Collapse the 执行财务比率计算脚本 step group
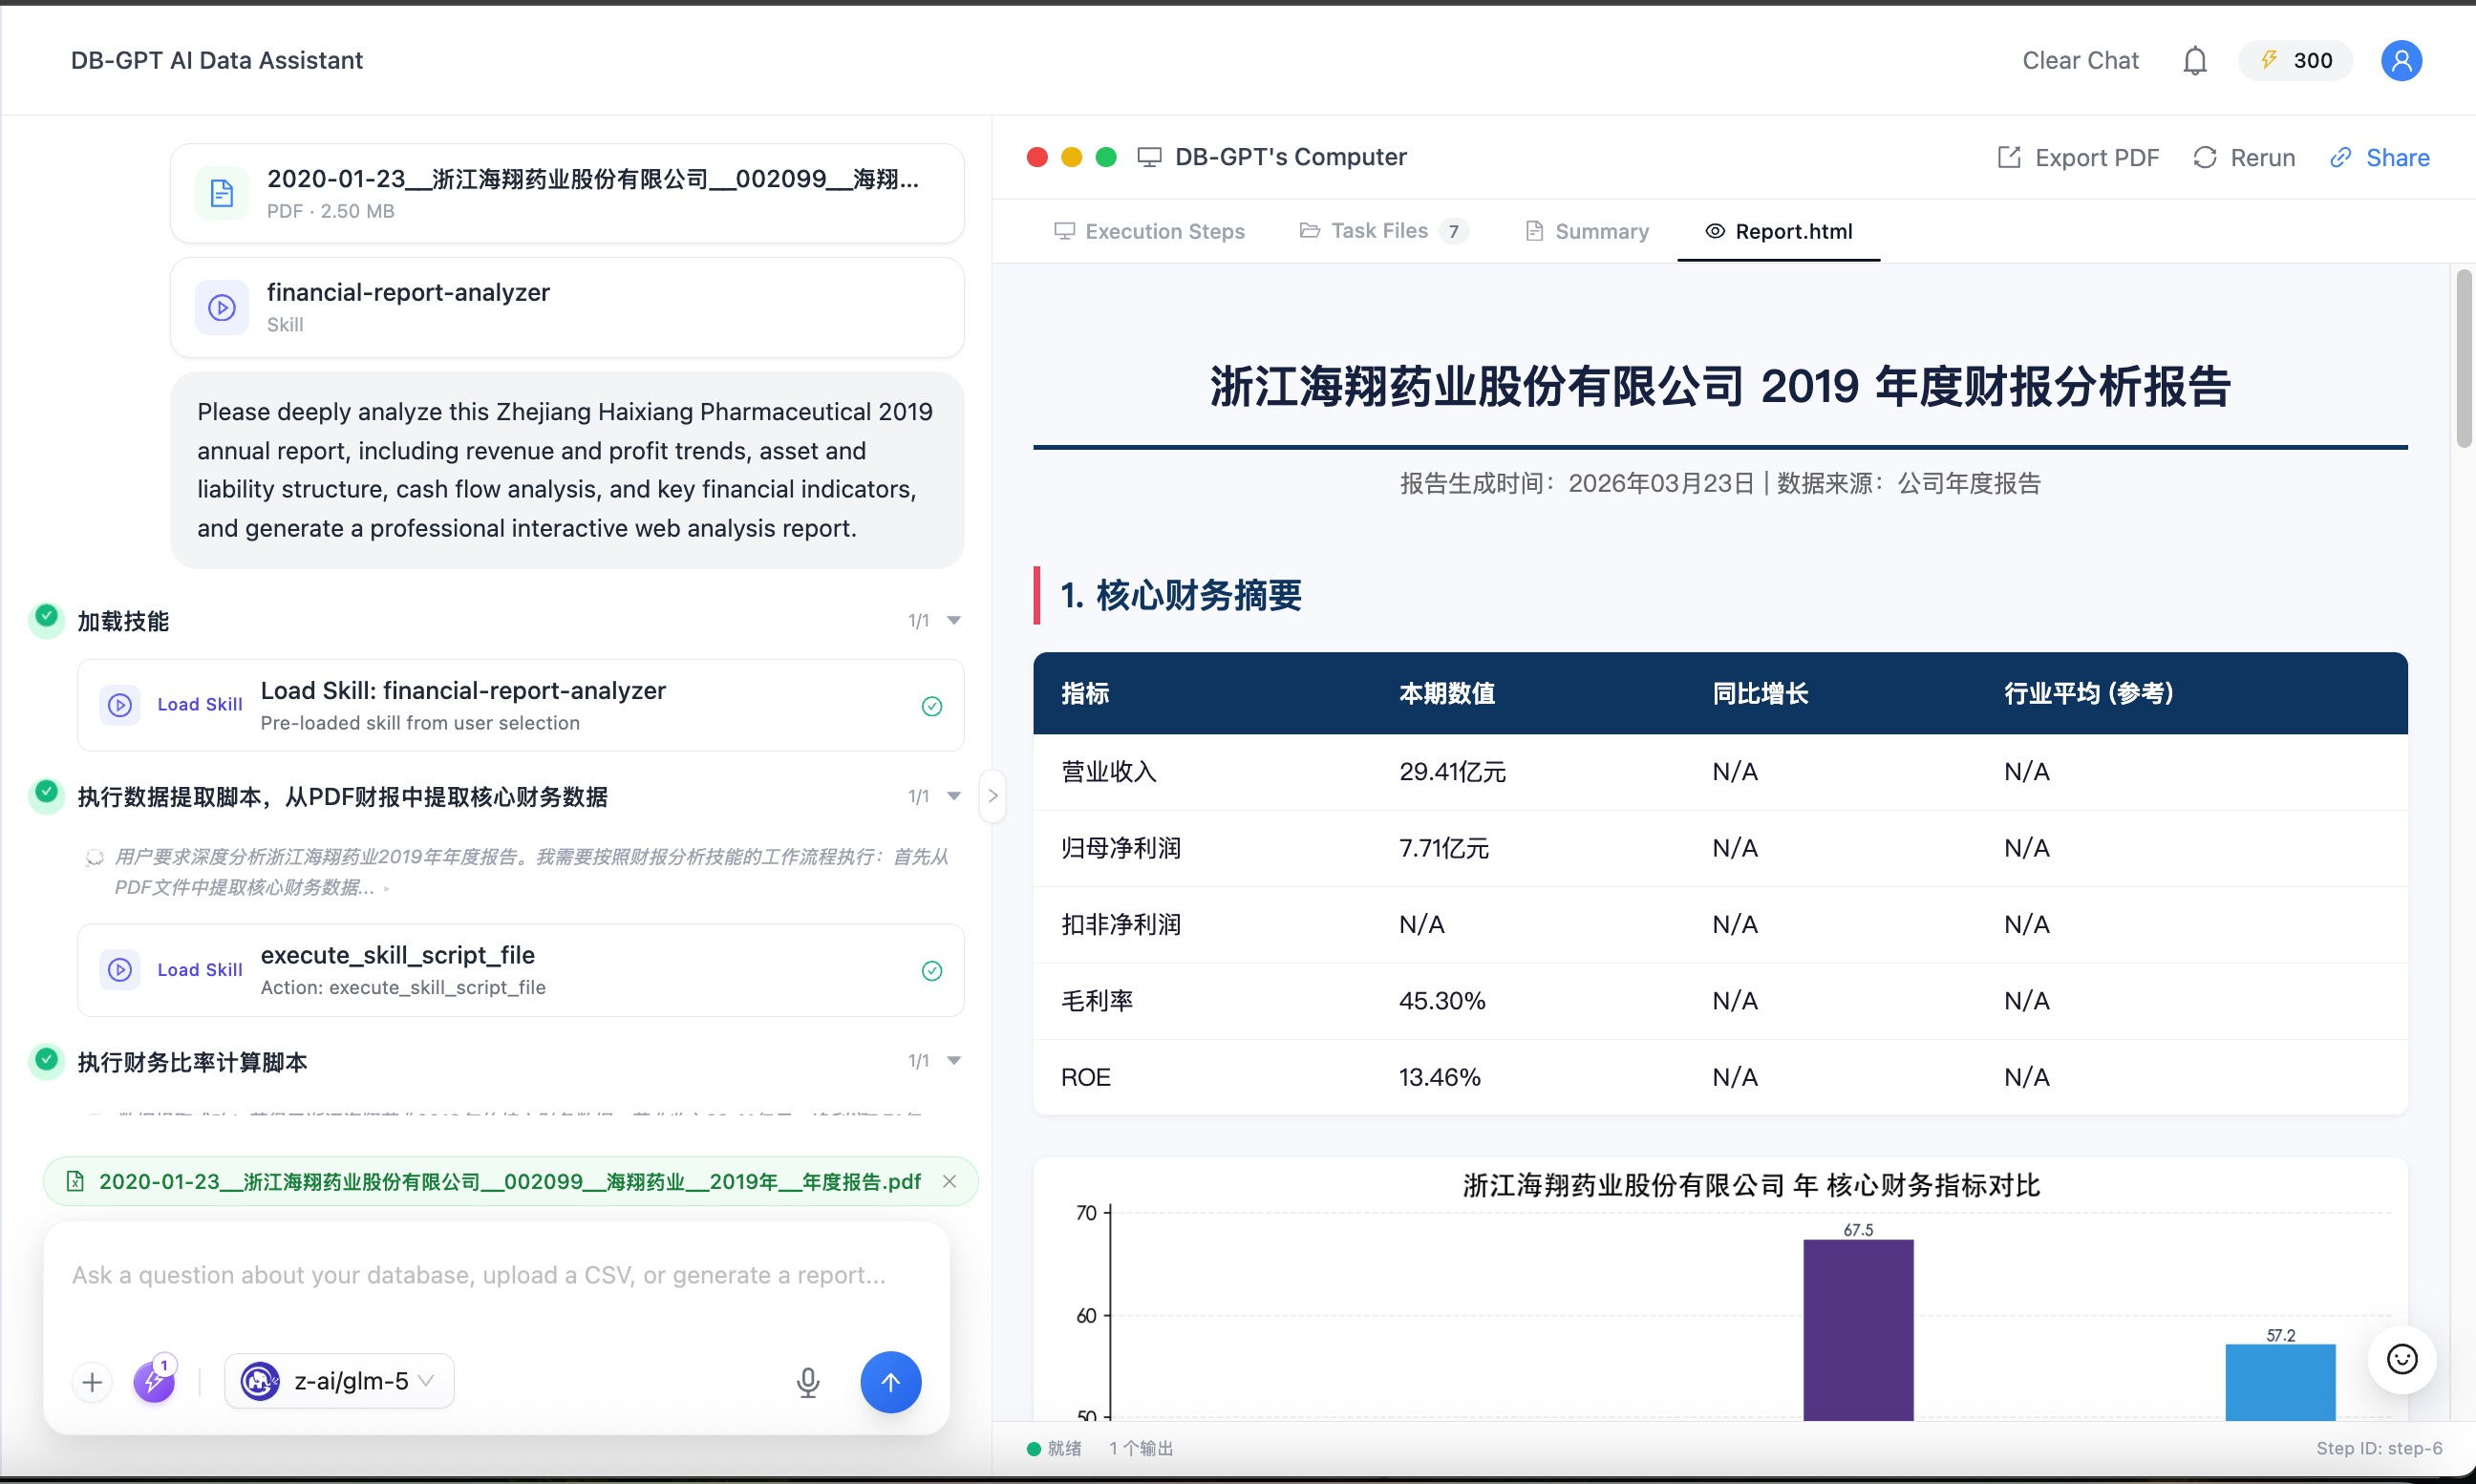This screenshot has height=1484, width=2476. 954,1061
